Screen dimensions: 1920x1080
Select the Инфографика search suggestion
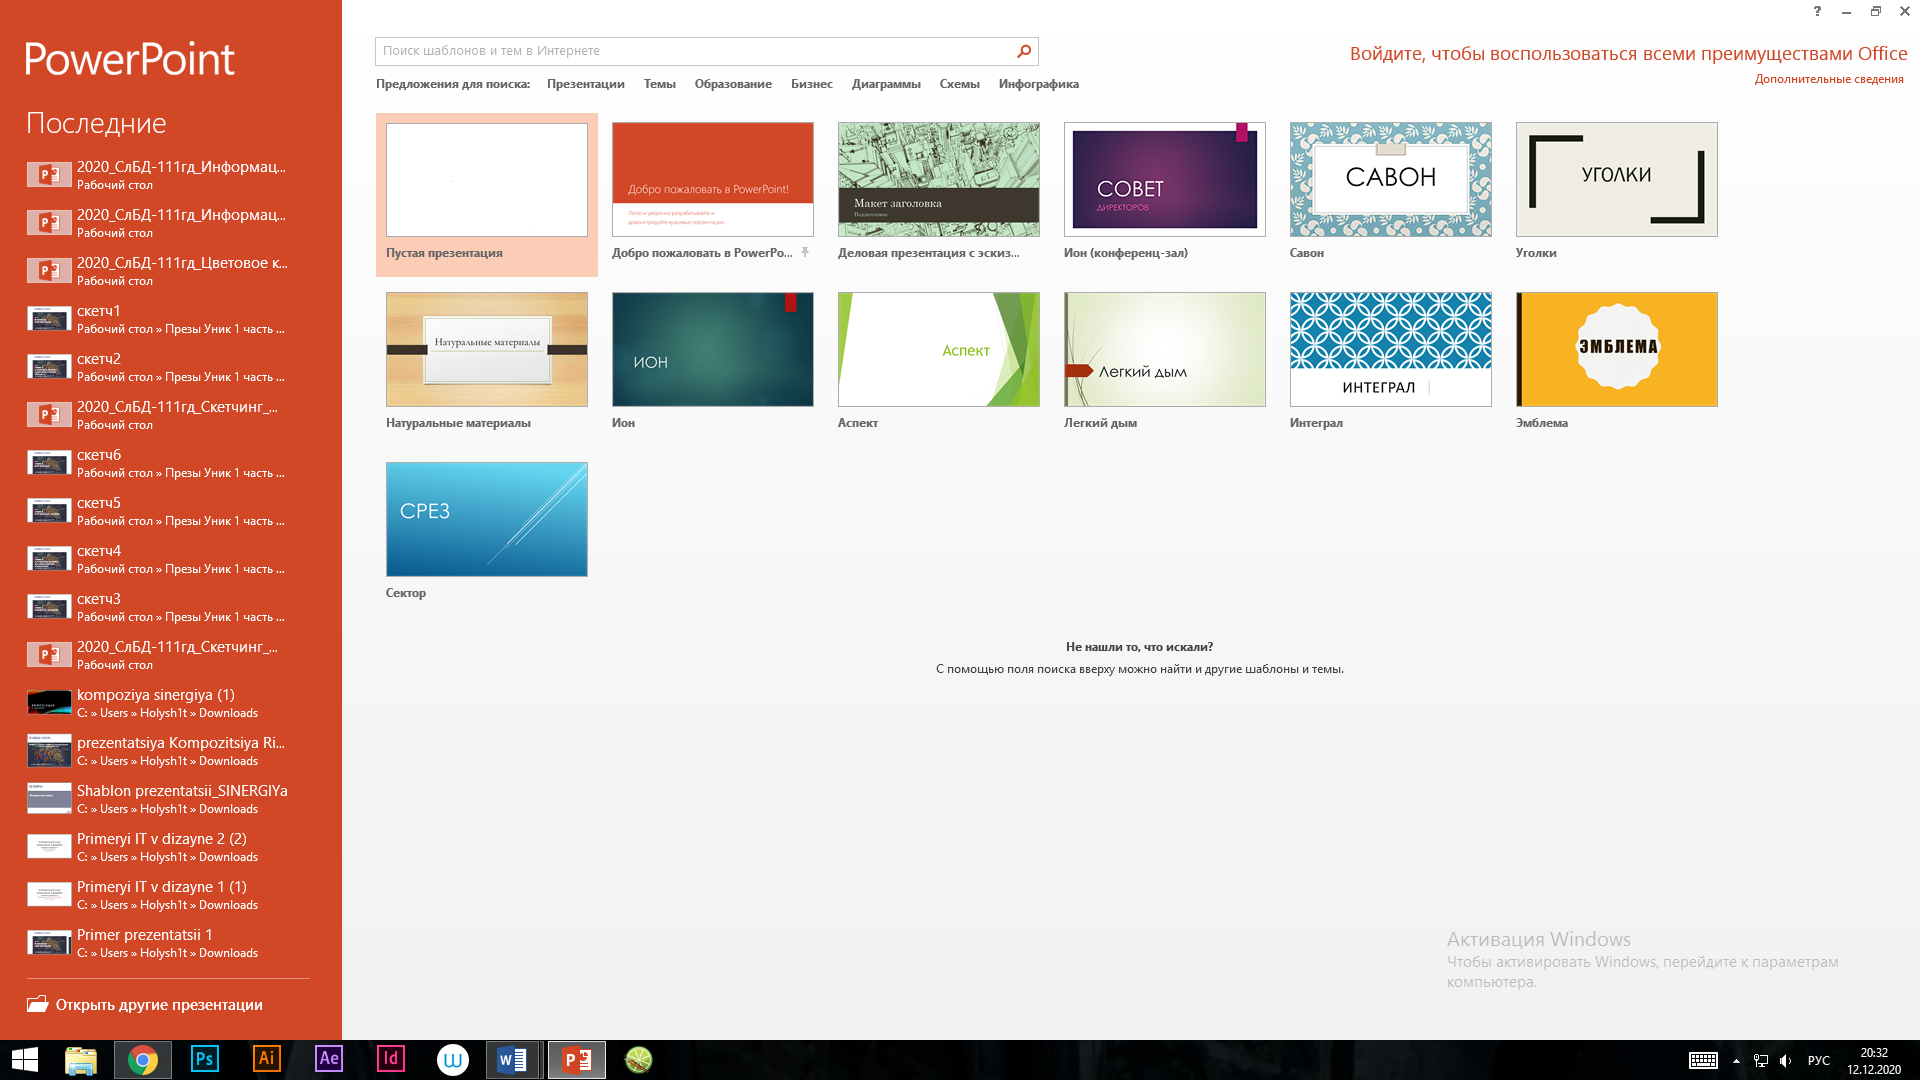pyautogui.click(x=1038, y=84)
